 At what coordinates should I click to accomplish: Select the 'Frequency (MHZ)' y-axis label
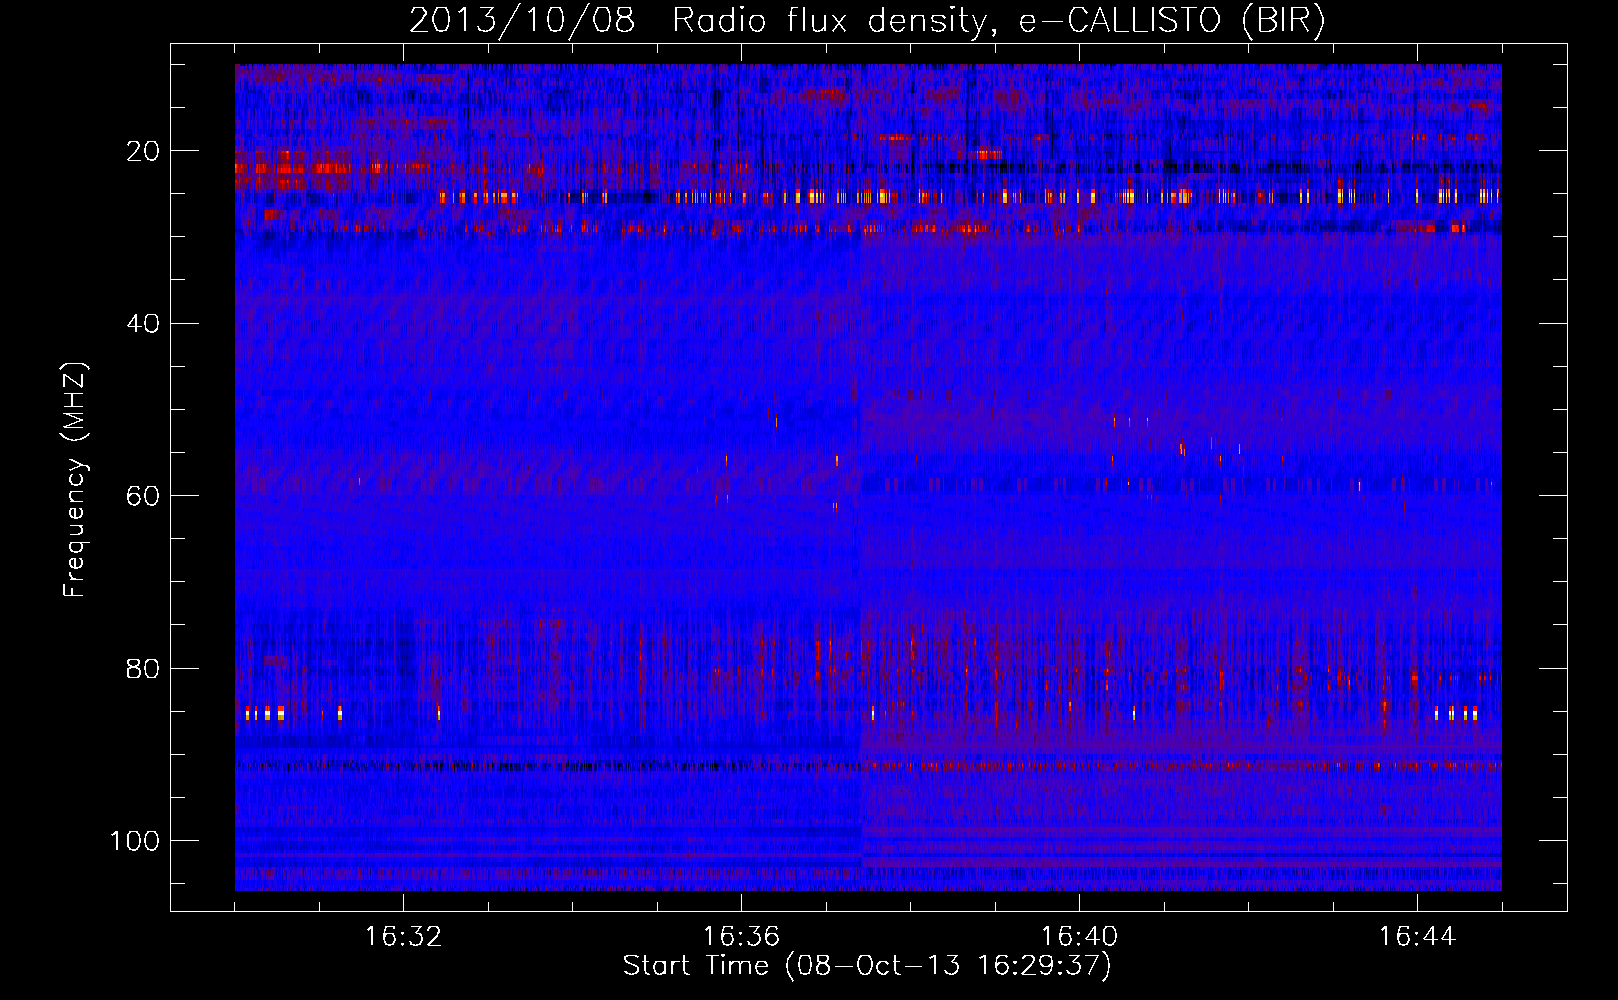75,480
